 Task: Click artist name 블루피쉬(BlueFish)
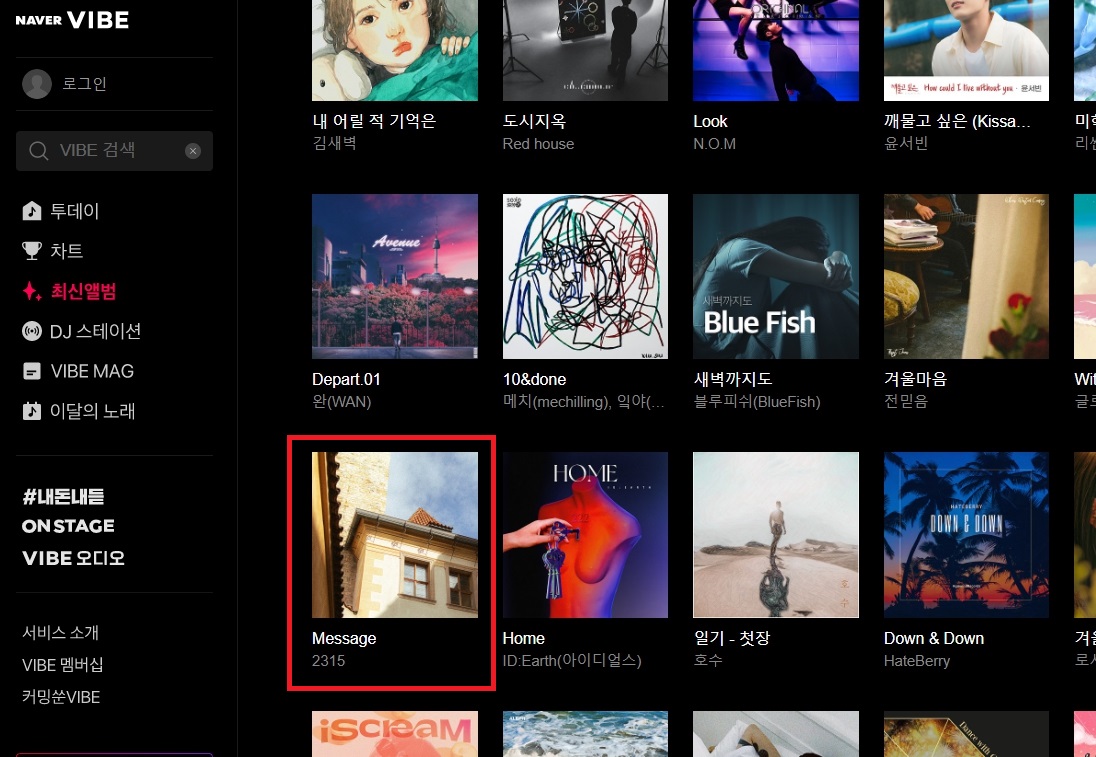pos(757,402)
